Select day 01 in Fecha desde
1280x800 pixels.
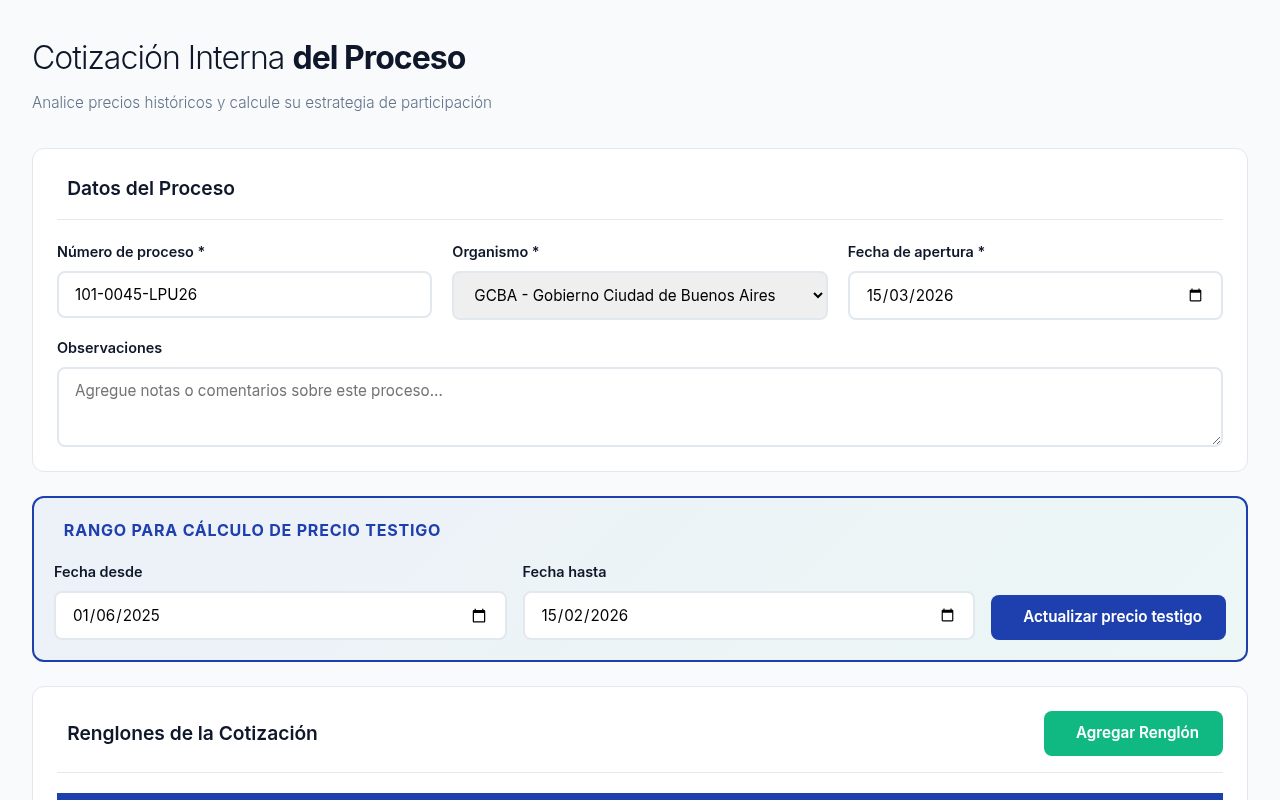pos(81,616)
